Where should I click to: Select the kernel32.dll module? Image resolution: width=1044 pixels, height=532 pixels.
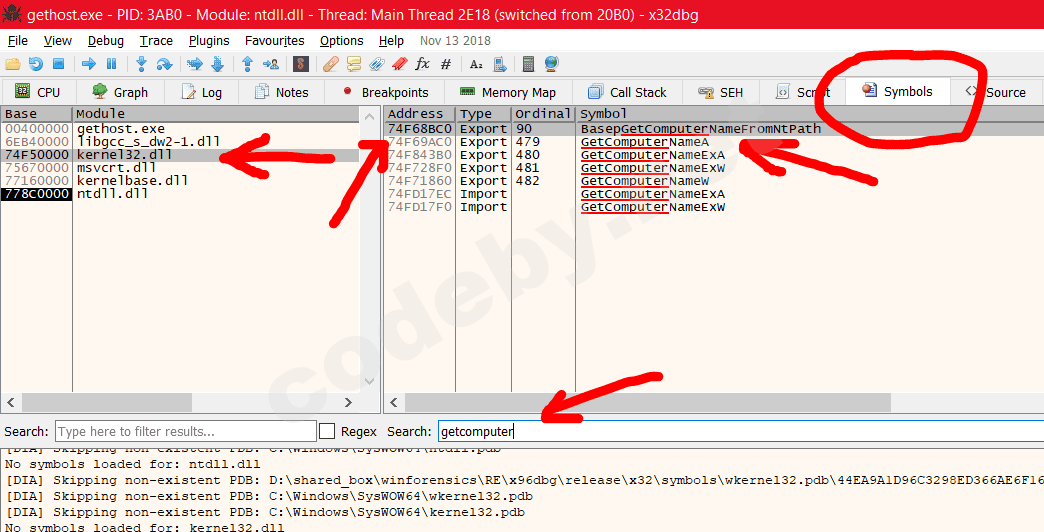tap(180, 154)
